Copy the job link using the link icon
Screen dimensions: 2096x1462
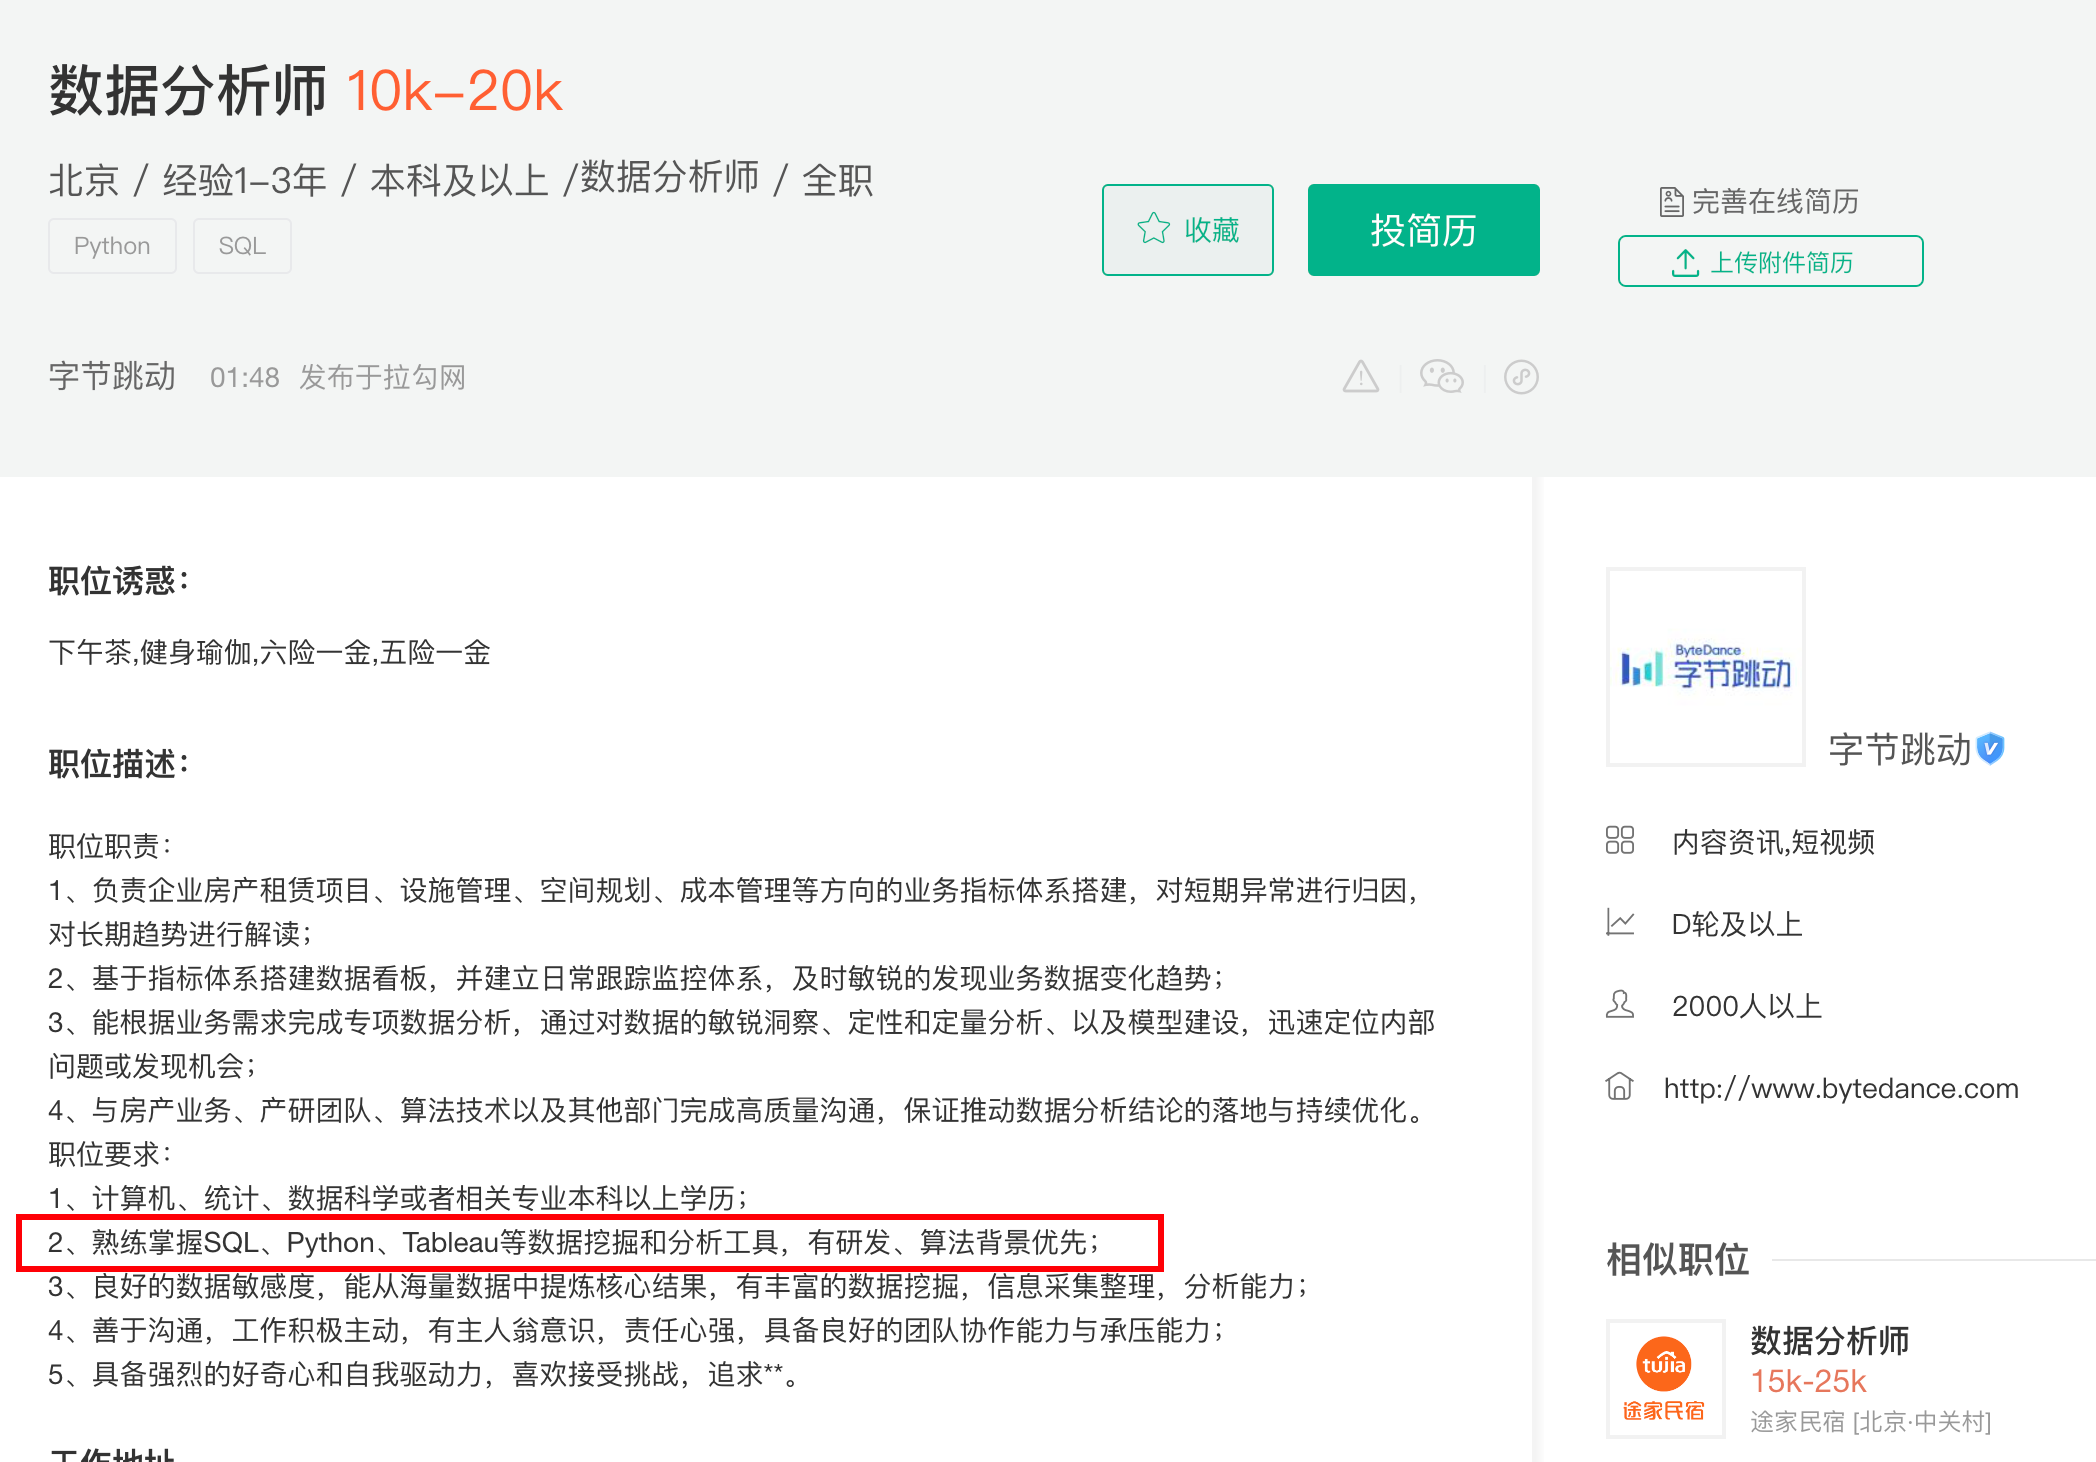click(1521, 377)
